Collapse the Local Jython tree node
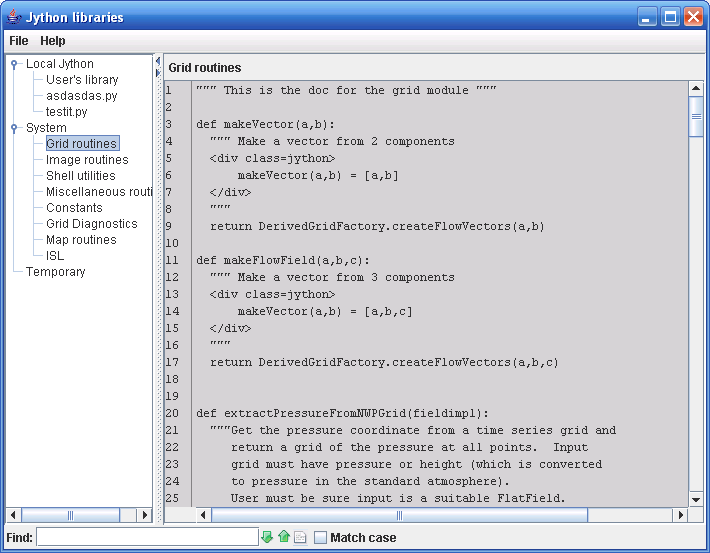 tap(14, 65)
